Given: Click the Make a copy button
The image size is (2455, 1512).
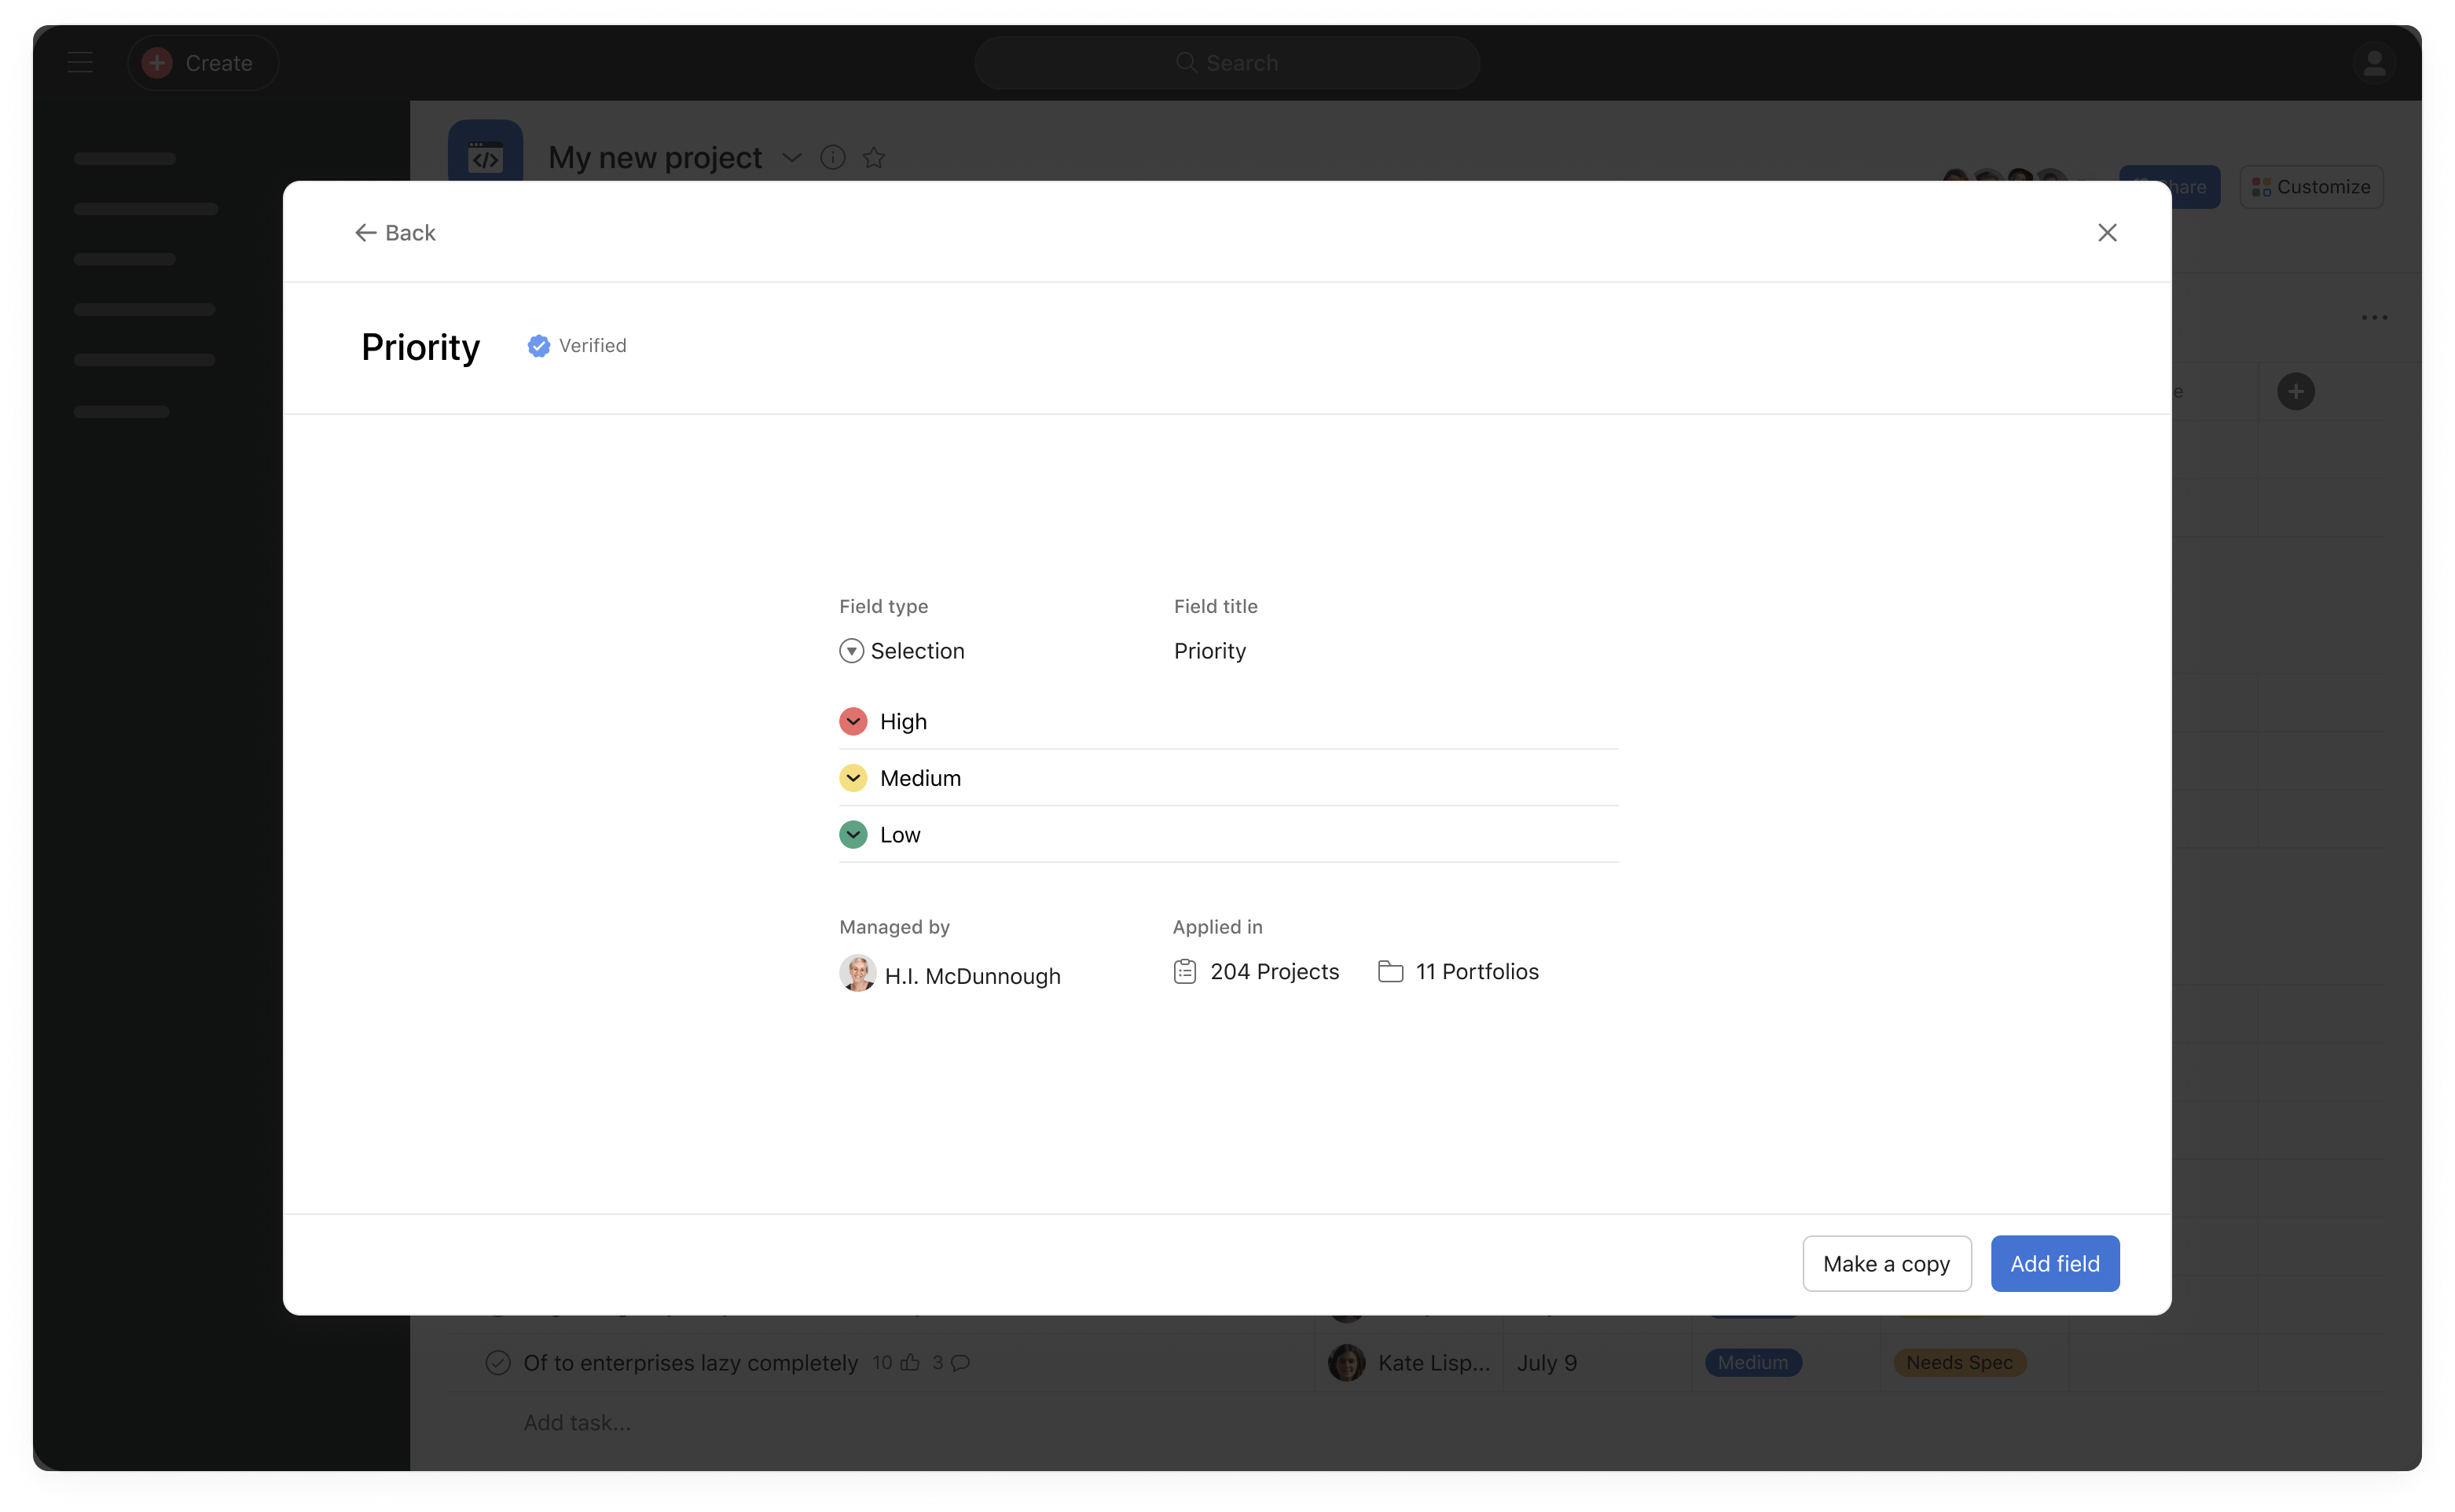Looking at the screenshot, I should (1885, 1263).
